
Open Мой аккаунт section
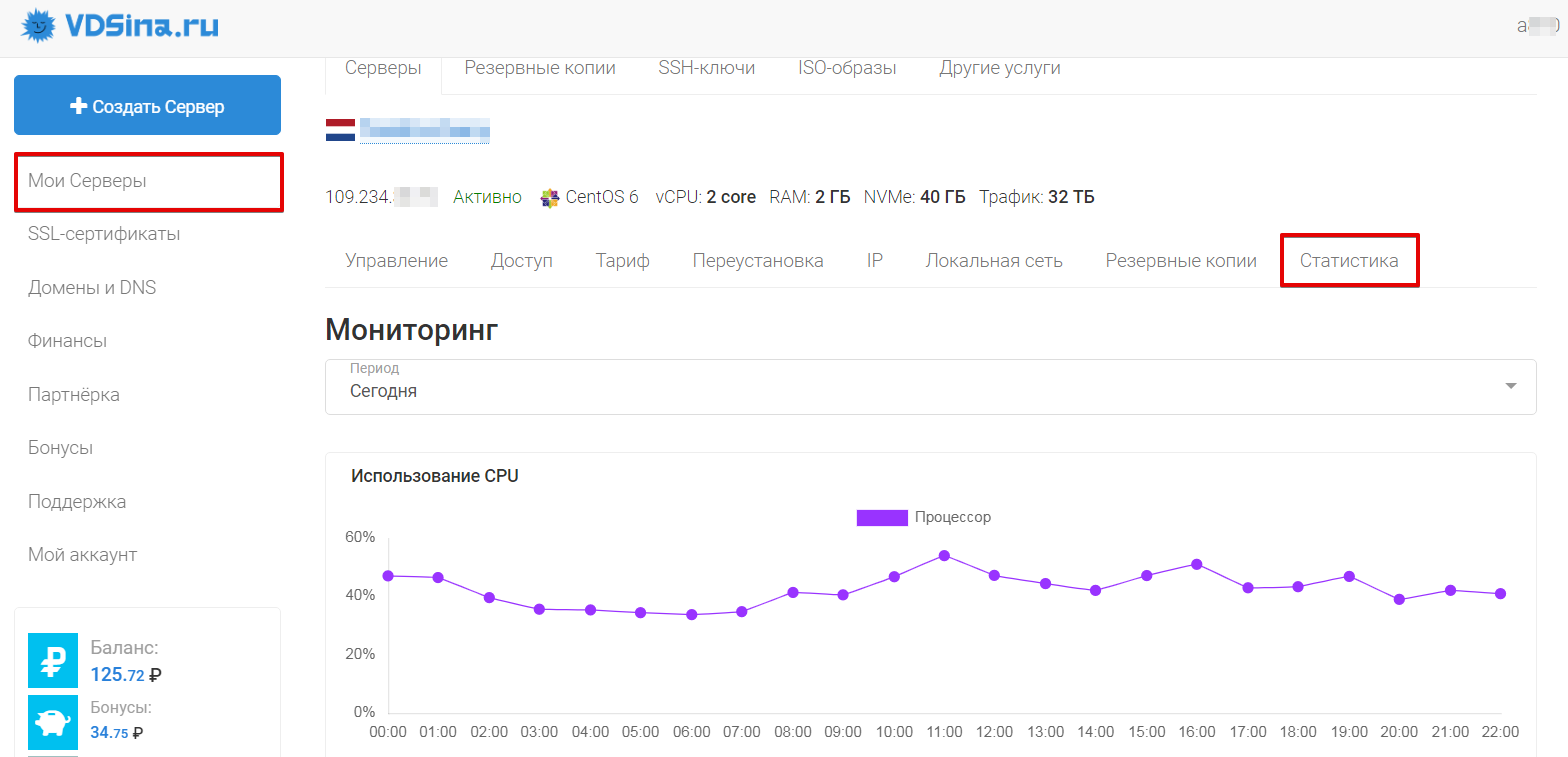tap(82, 555)
